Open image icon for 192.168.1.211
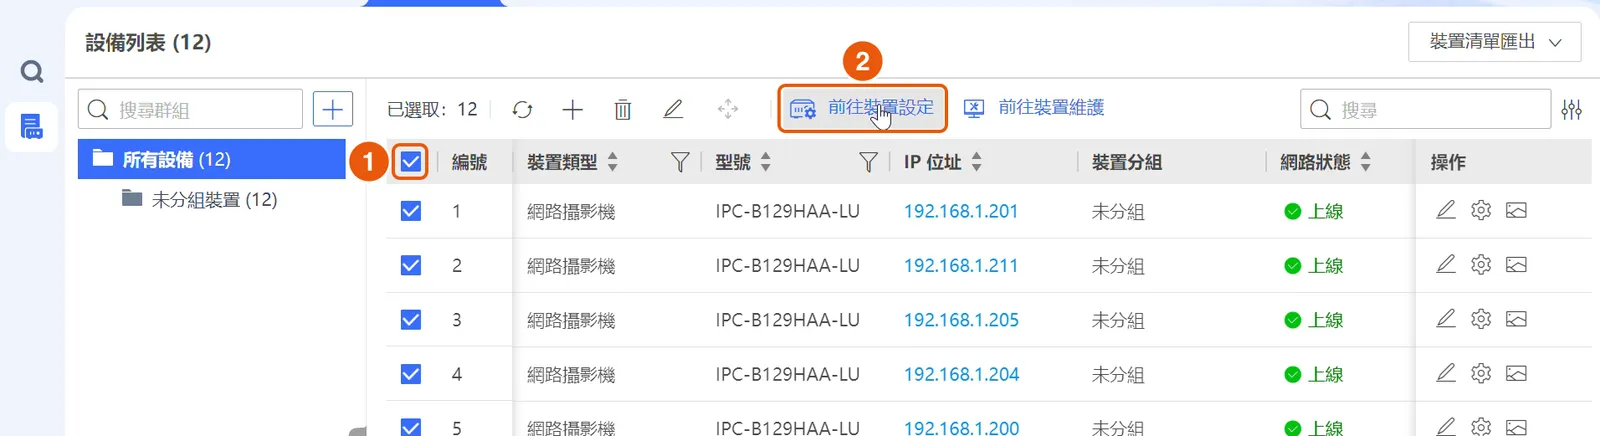 (x=1516, y=264)
